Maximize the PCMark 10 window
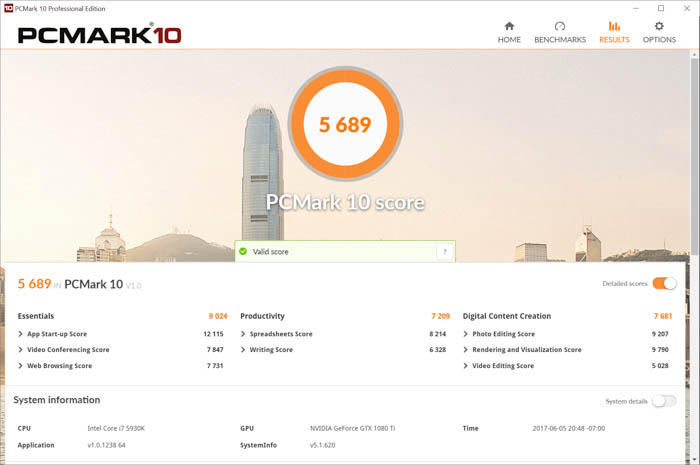This screenshot has height=465, width=700. (661, 8)
